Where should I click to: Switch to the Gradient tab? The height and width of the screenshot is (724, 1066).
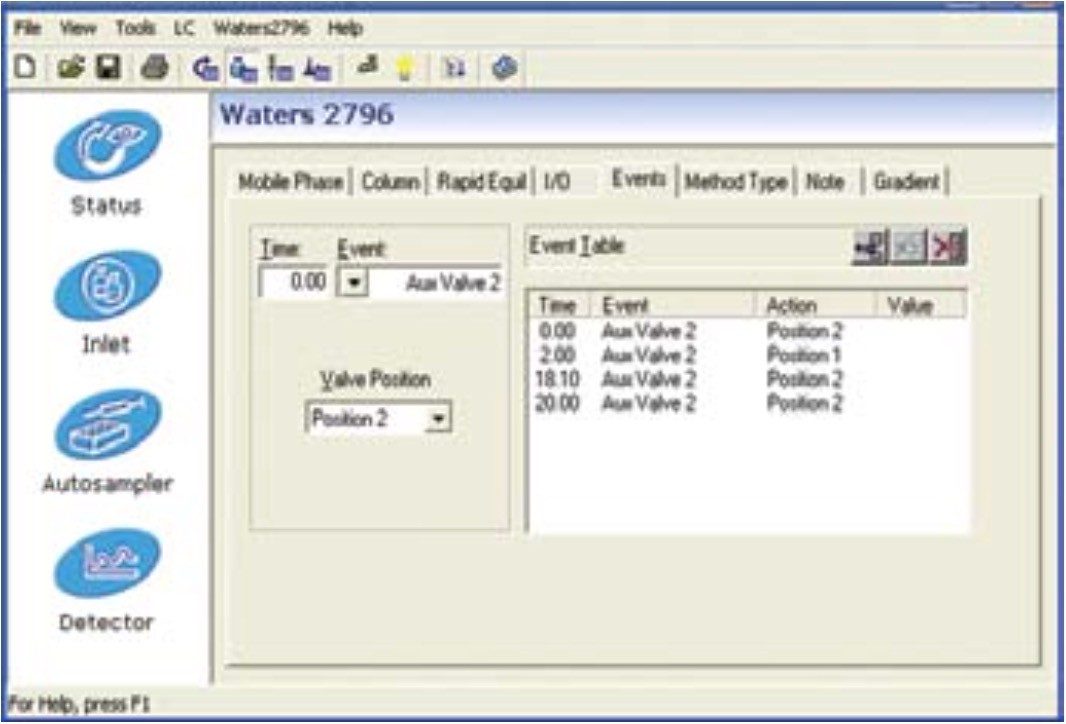point(906,182)
